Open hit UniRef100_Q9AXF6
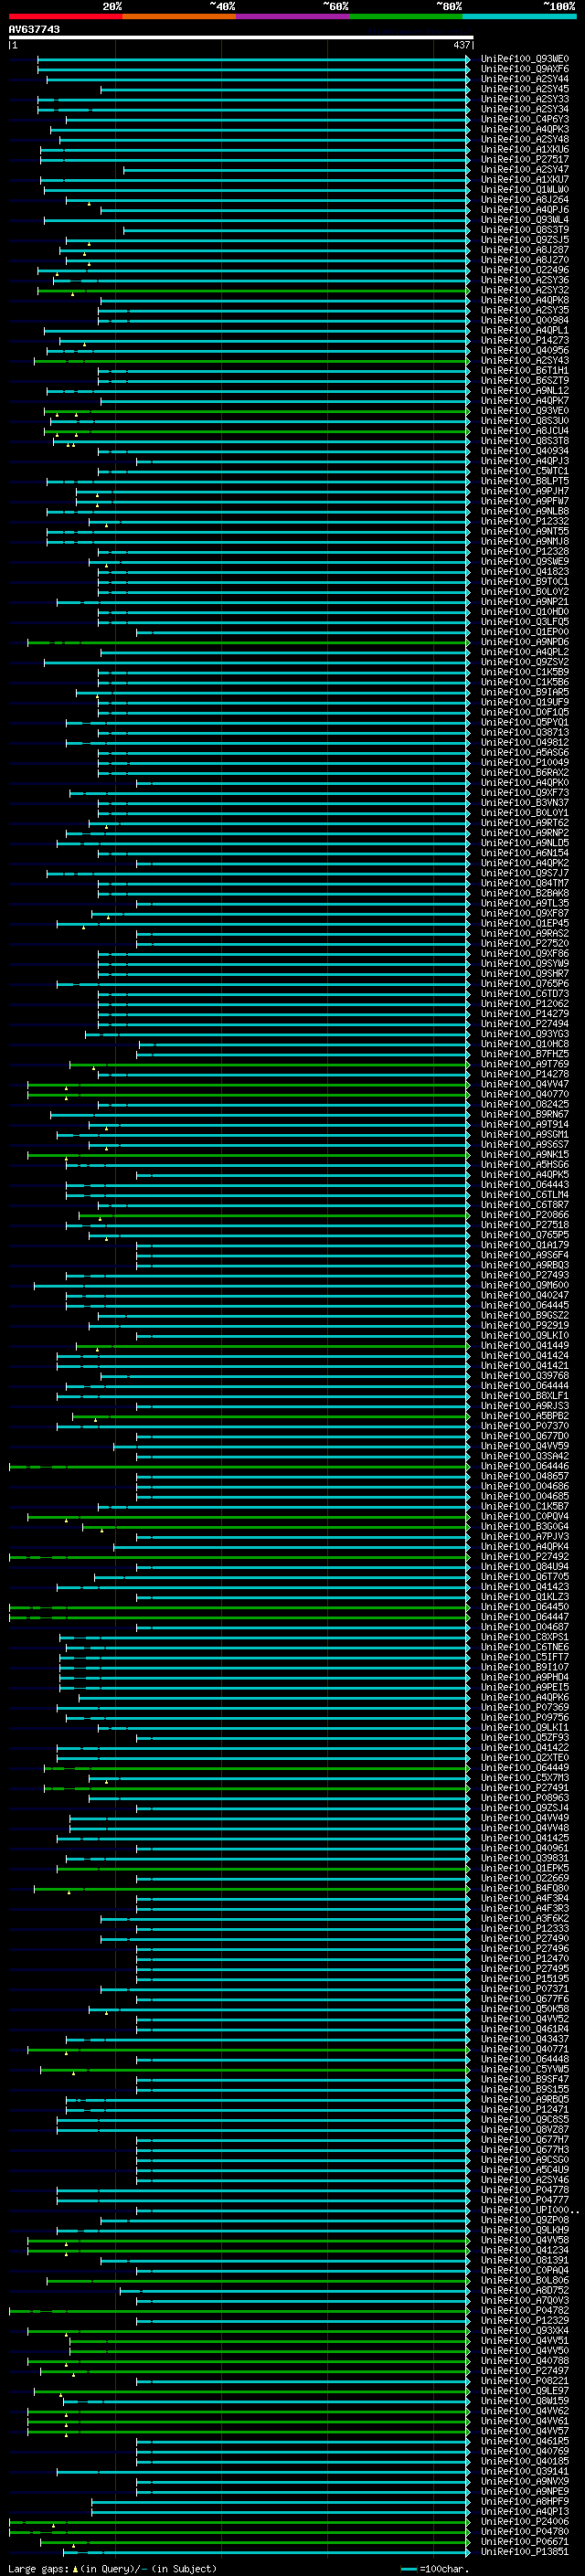The image size is (585, 2576). point(525,69)
